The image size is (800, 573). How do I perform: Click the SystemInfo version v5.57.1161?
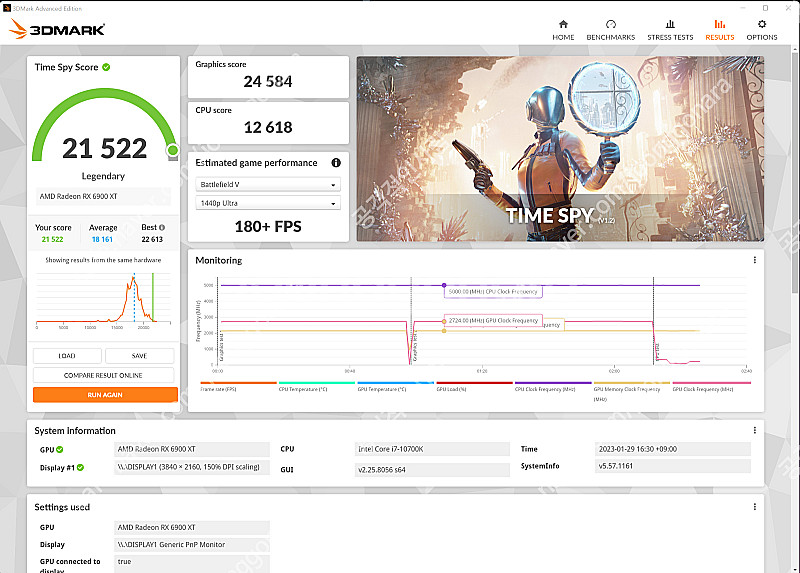pyautogui.click(x=672, y=466)
